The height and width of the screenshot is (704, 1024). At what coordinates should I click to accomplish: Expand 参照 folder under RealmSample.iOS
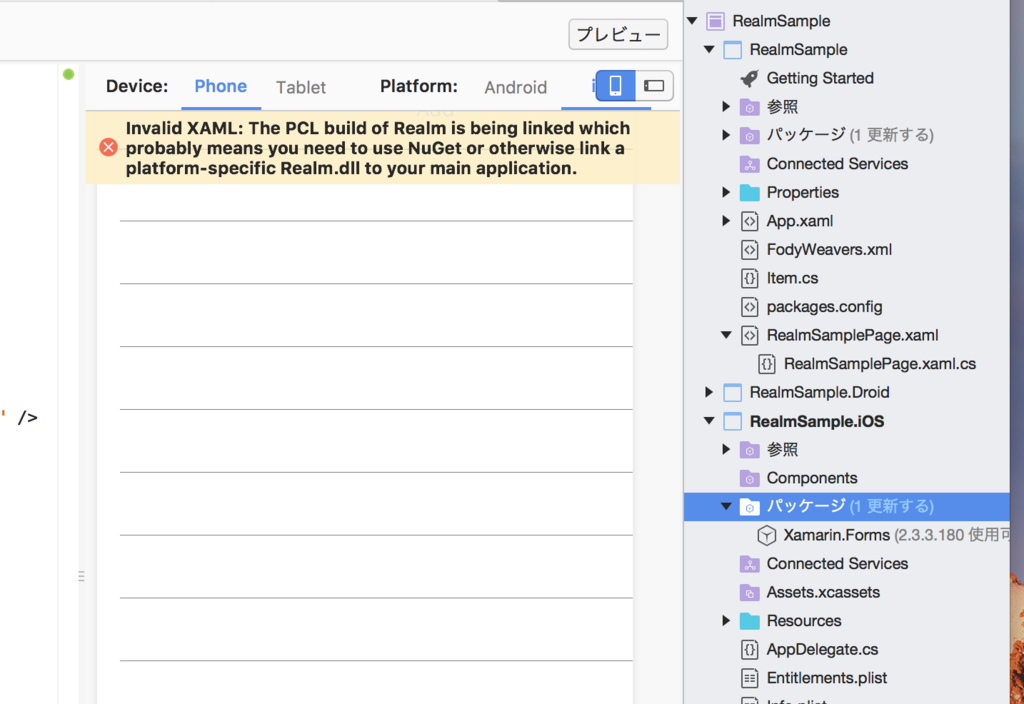726,449
